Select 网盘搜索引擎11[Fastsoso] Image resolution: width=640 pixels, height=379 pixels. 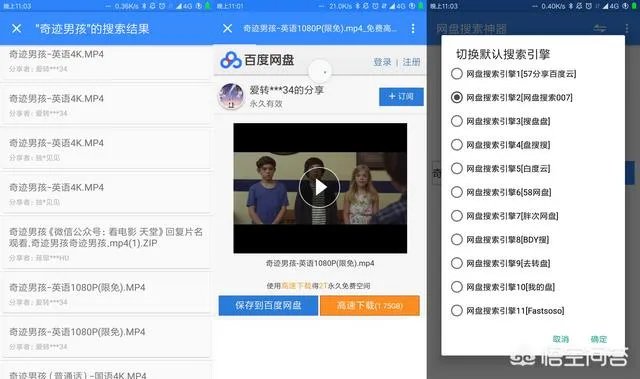(508, 310)
